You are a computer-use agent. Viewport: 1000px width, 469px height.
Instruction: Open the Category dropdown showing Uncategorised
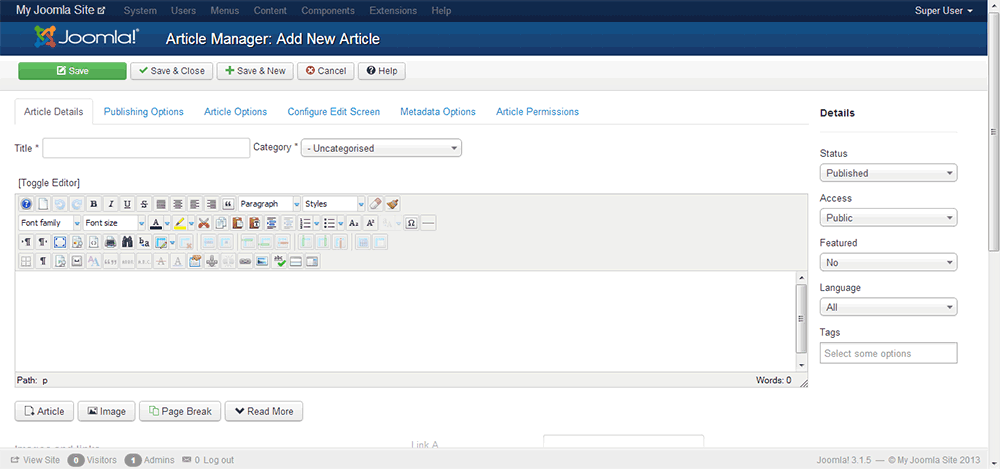(381, 148)
